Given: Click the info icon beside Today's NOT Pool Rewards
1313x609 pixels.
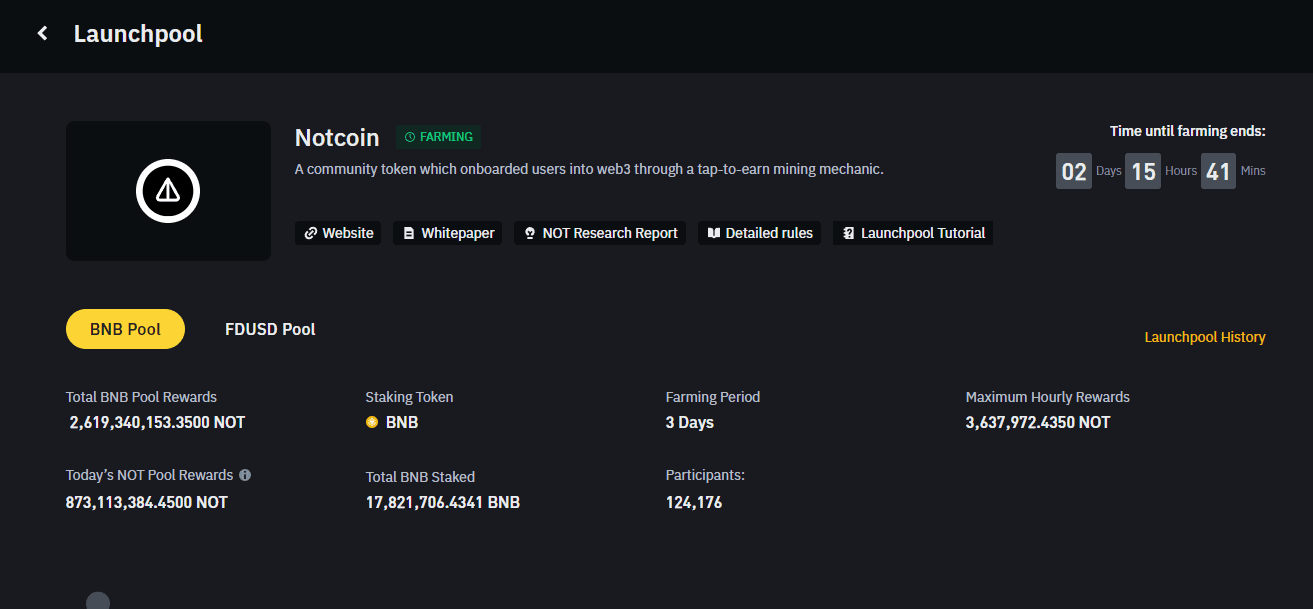Looking at the screenshot, I should click(245, 475).
